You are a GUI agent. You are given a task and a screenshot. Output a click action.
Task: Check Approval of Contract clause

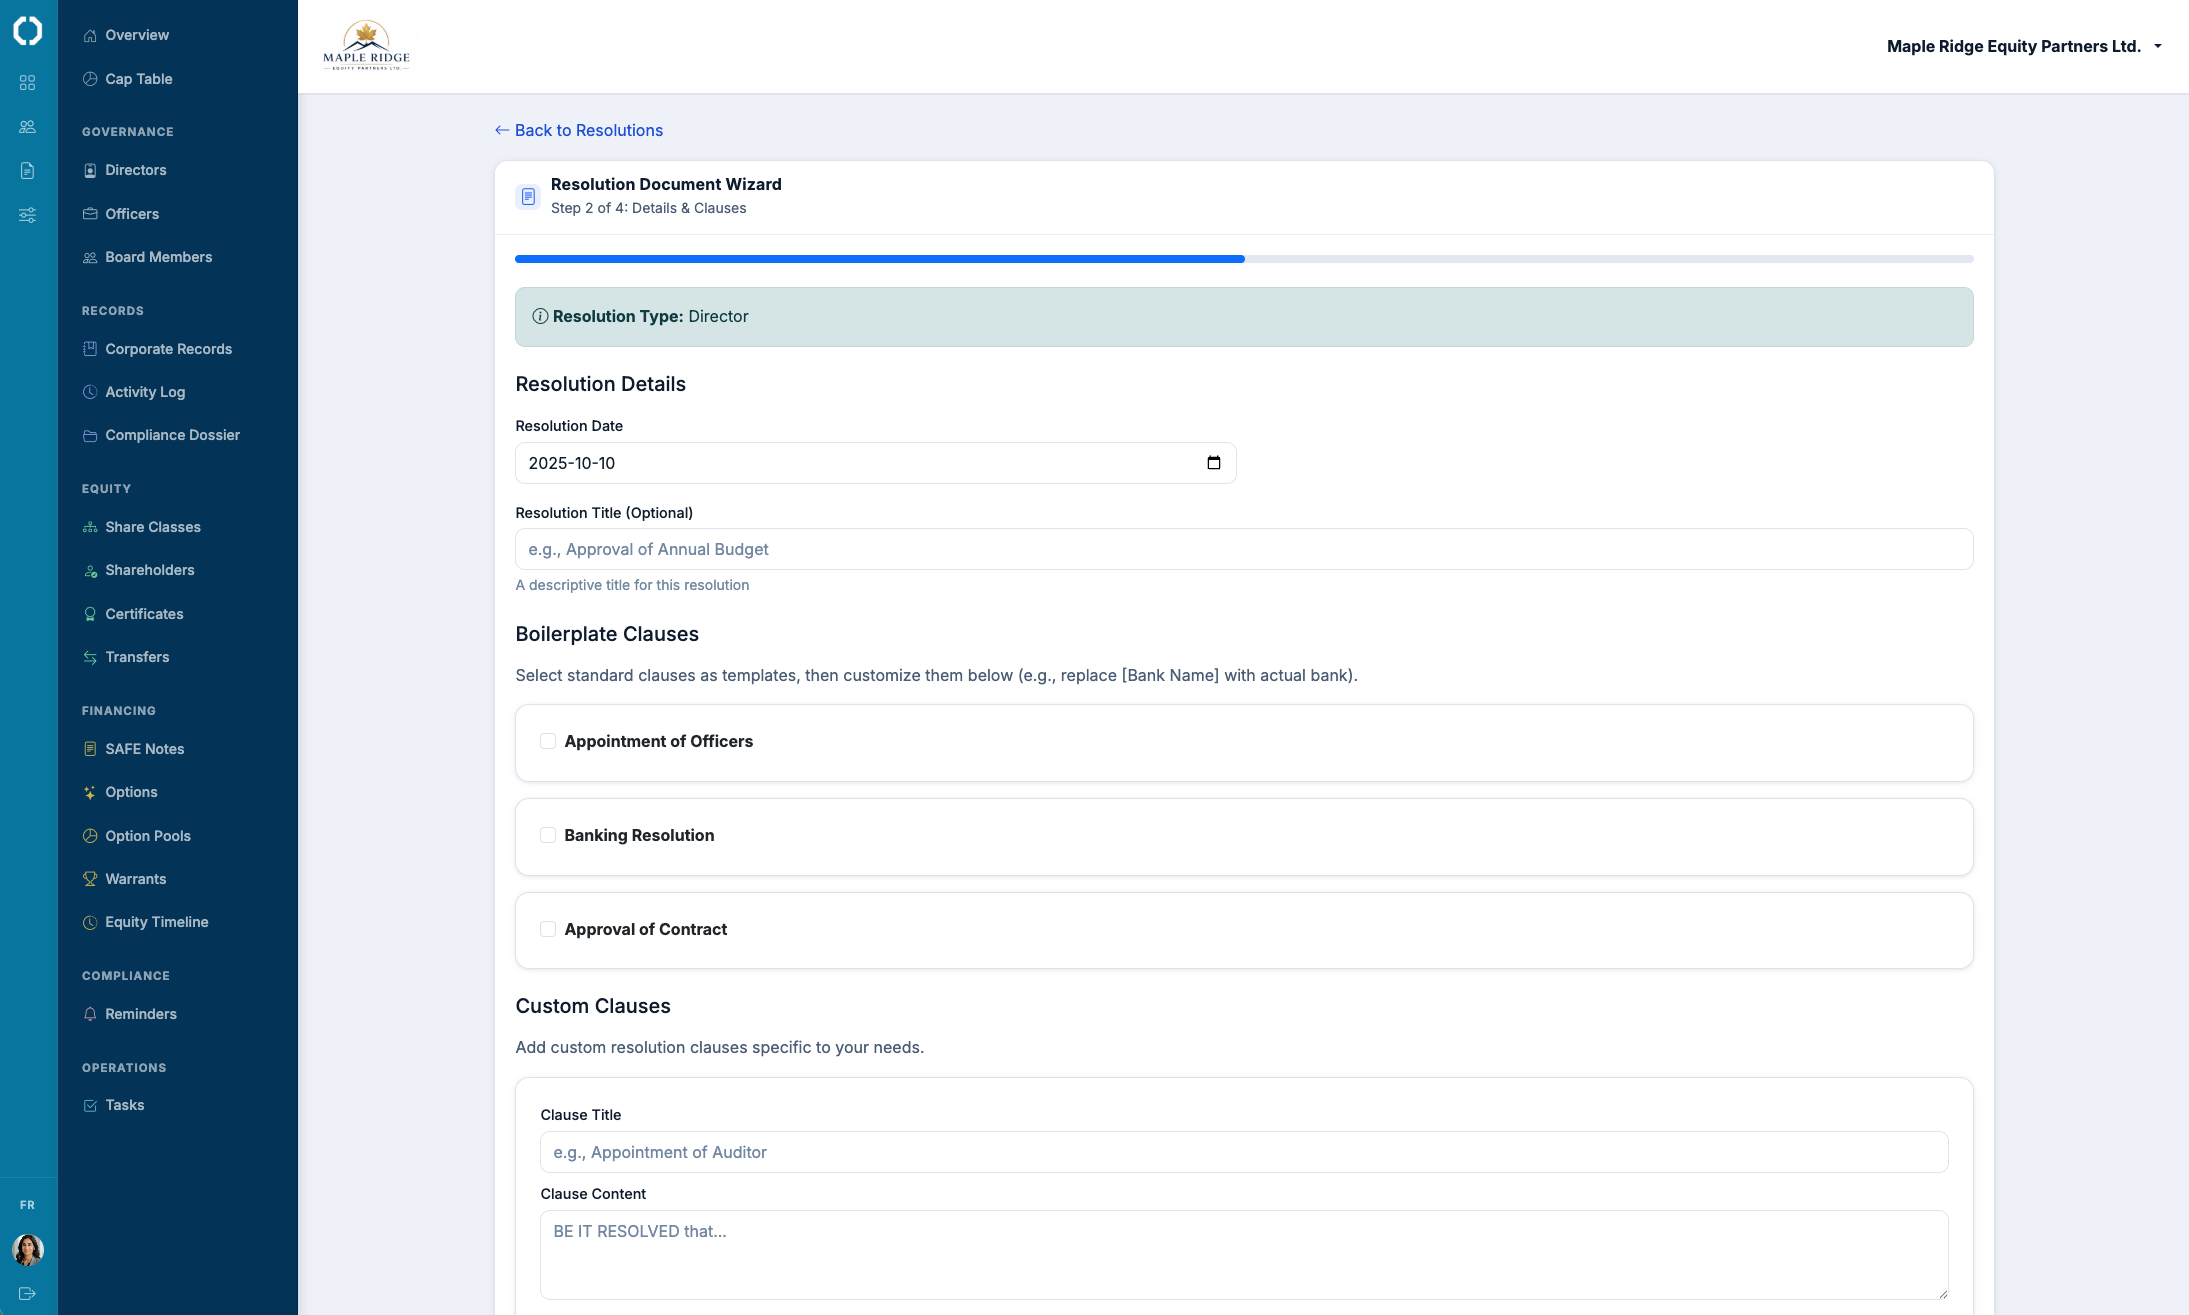(x=548, y=929)
